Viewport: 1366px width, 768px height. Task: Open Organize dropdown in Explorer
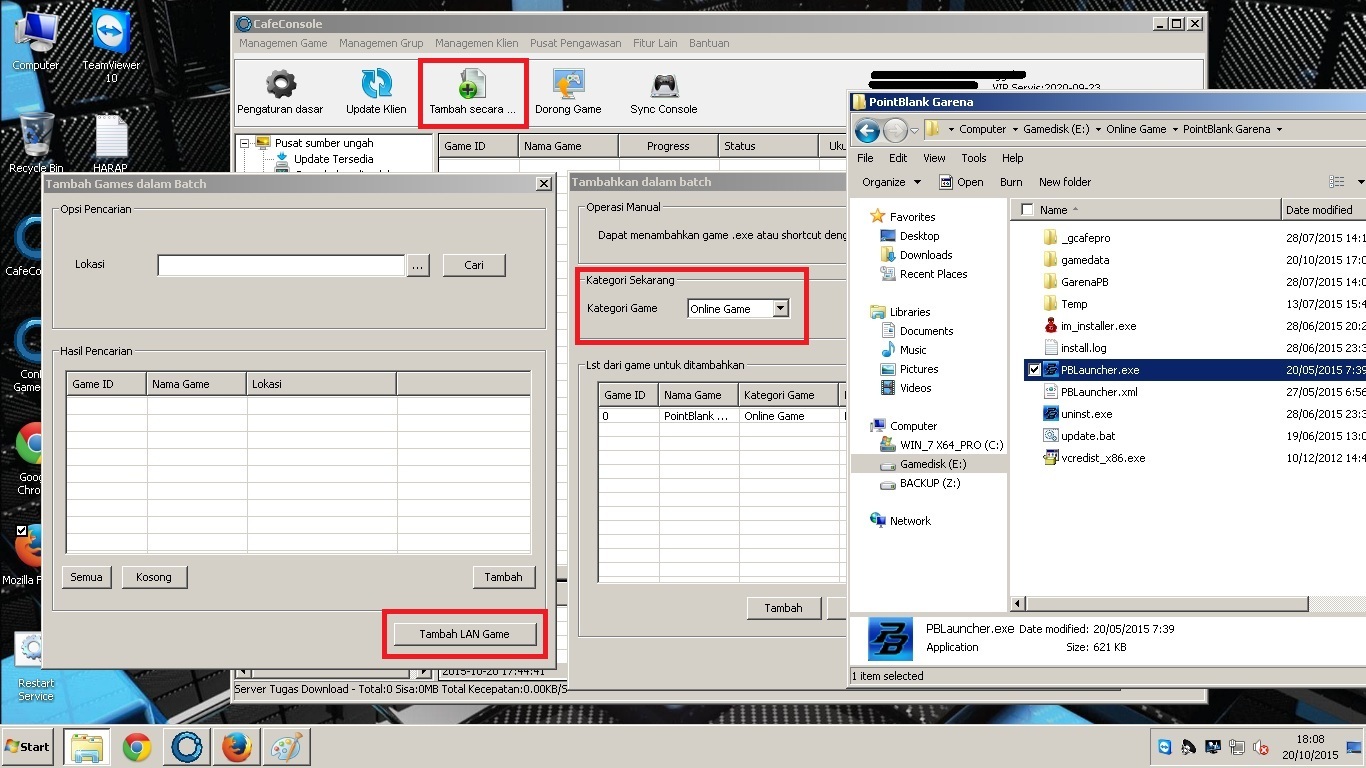(x=891, y=182)
